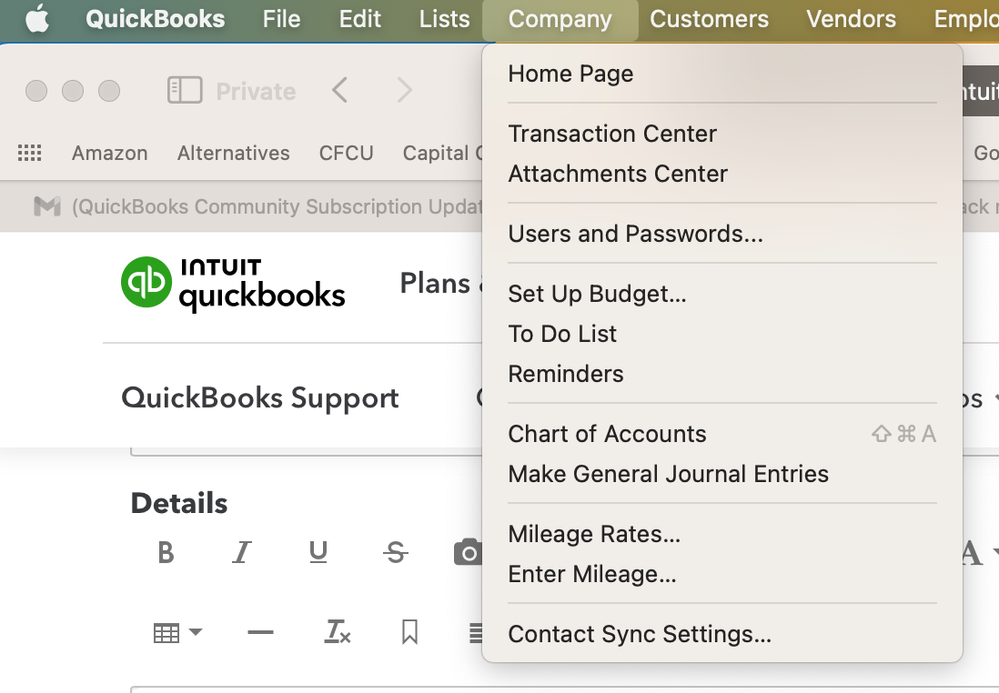Open the File menu
999x693 pixels.
click(x=281, y=18)
